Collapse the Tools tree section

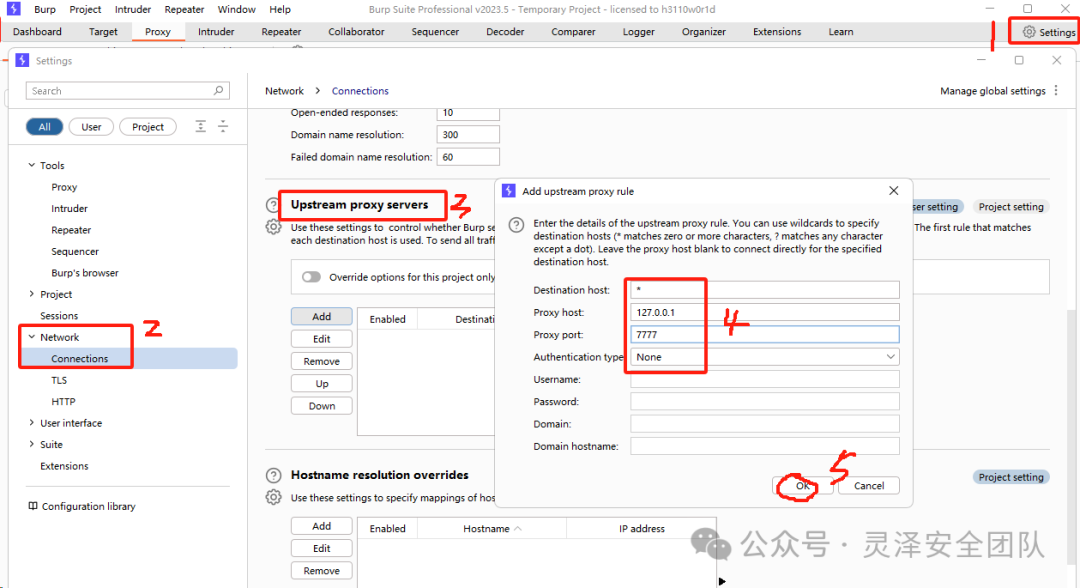tap(32, 165)
